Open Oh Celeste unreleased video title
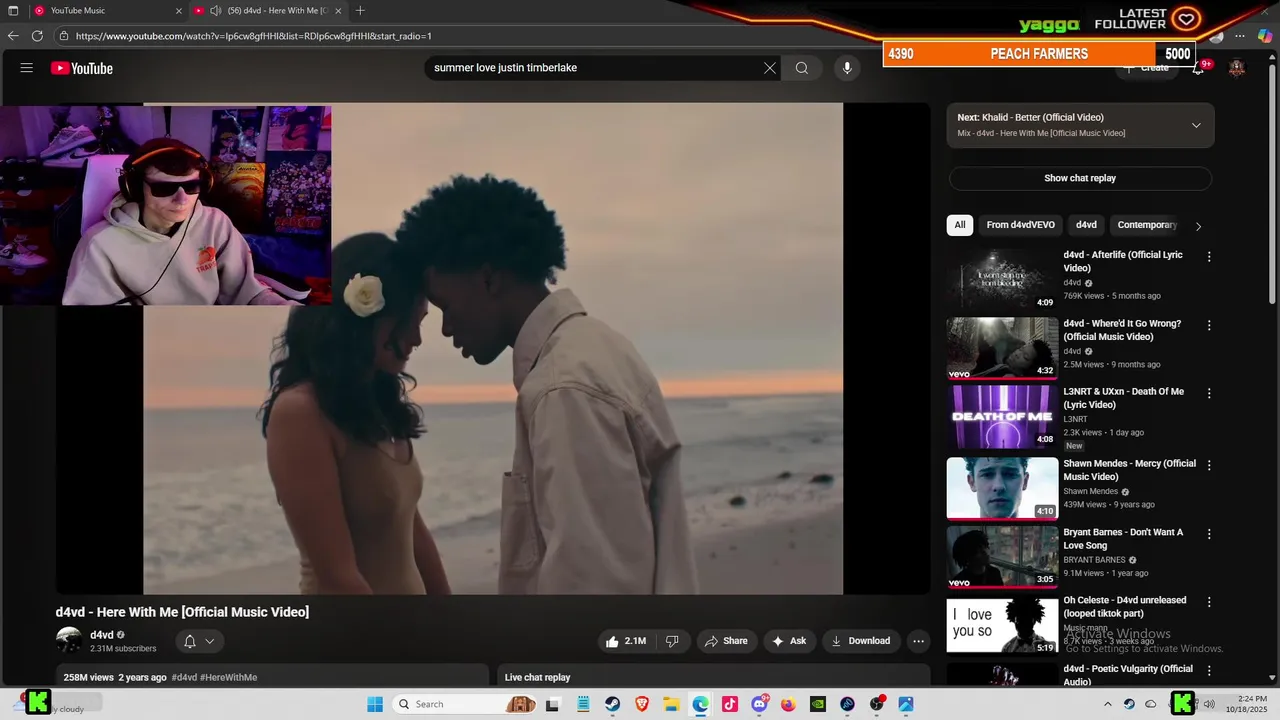Viewport: 1280px width, 720px height. coord(1124,607)
